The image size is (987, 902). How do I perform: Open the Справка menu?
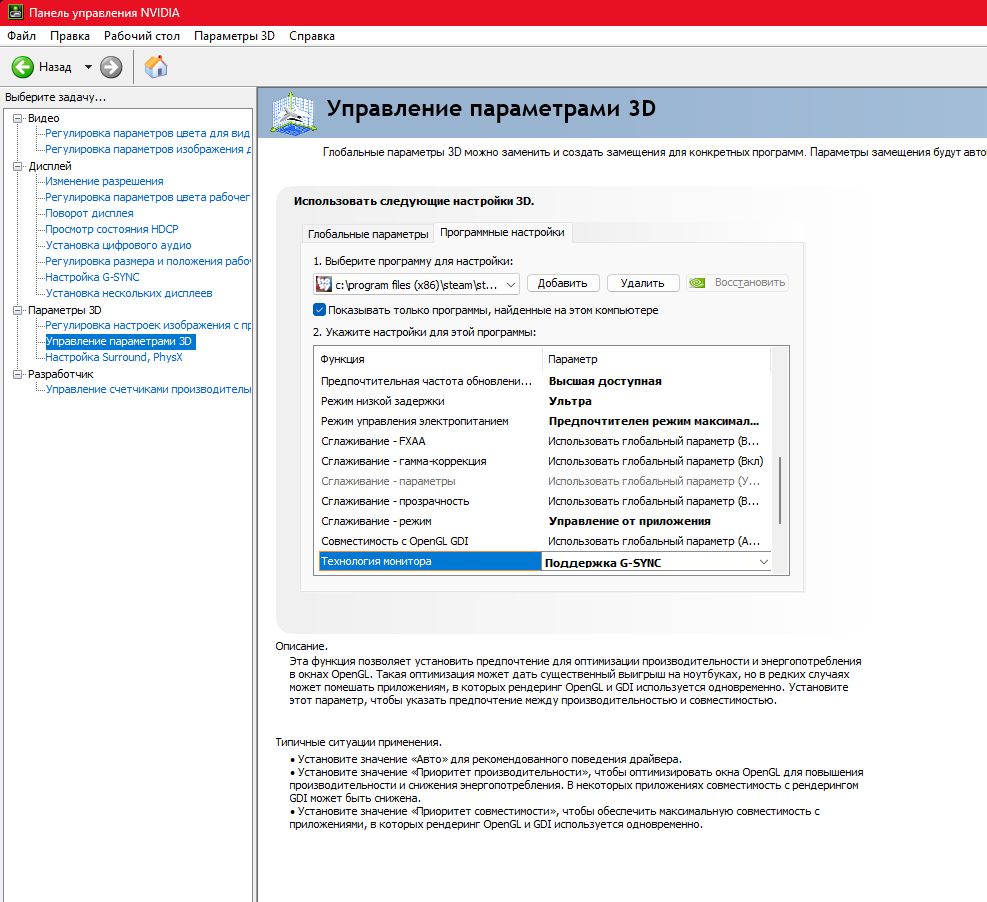(311, 36)
